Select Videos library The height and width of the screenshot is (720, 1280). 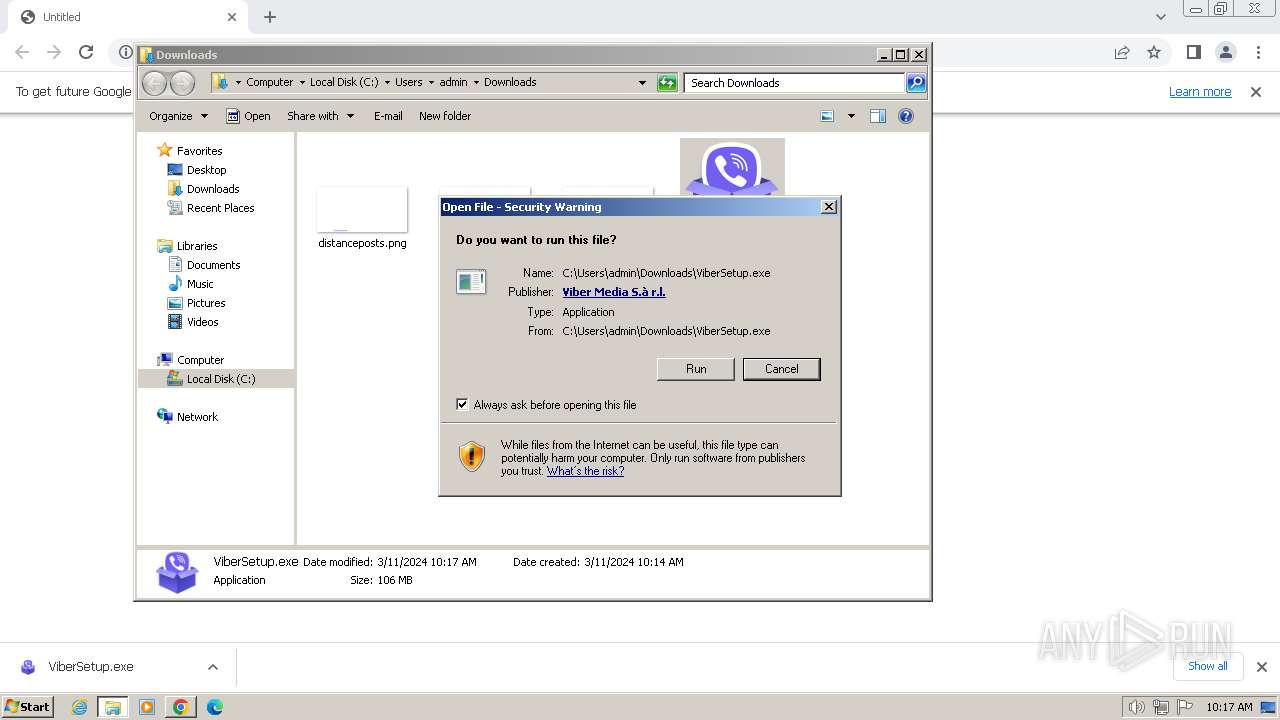[x=202, y=322]
